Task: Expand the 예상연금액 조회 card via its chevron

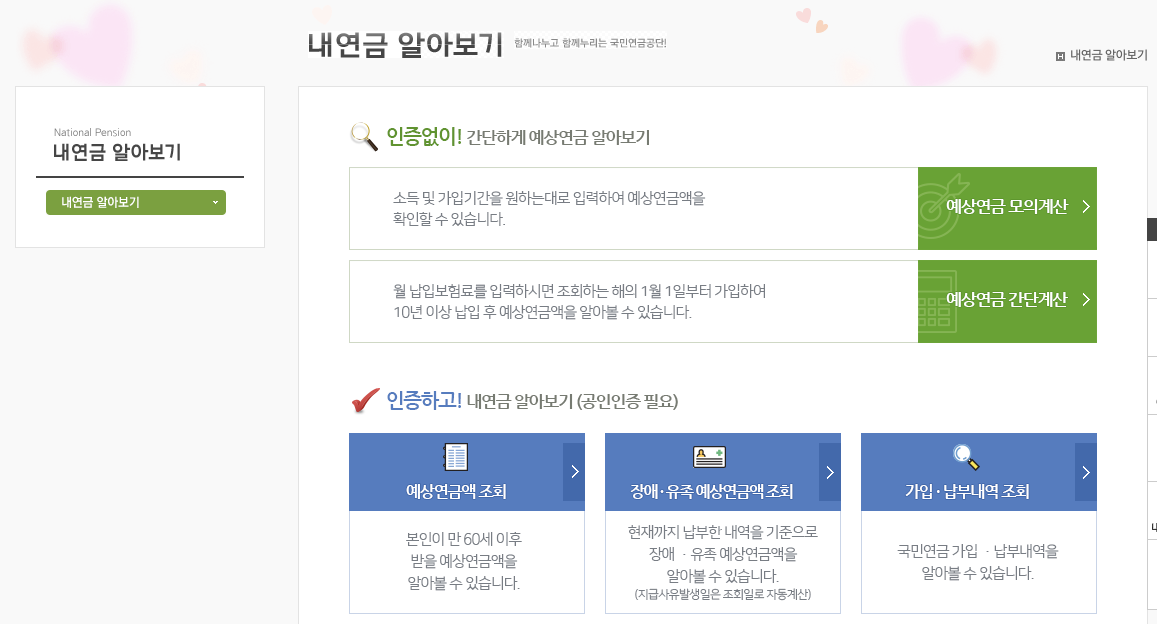Action: click(574, 472)
